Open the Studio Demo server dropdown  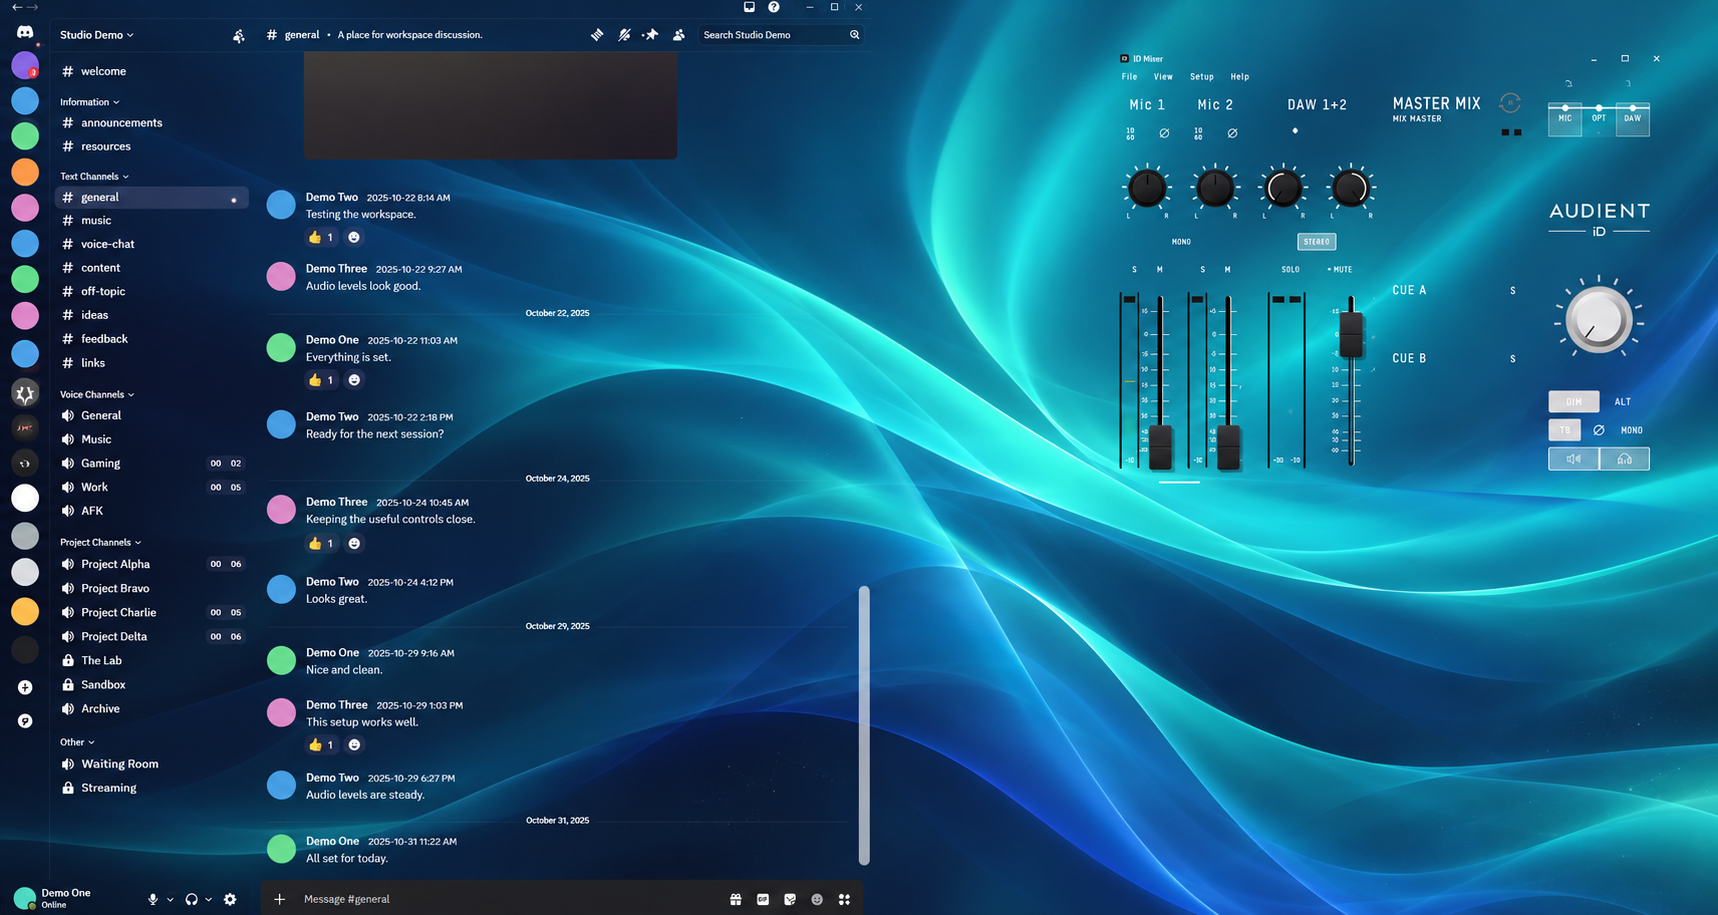[97, 35]
